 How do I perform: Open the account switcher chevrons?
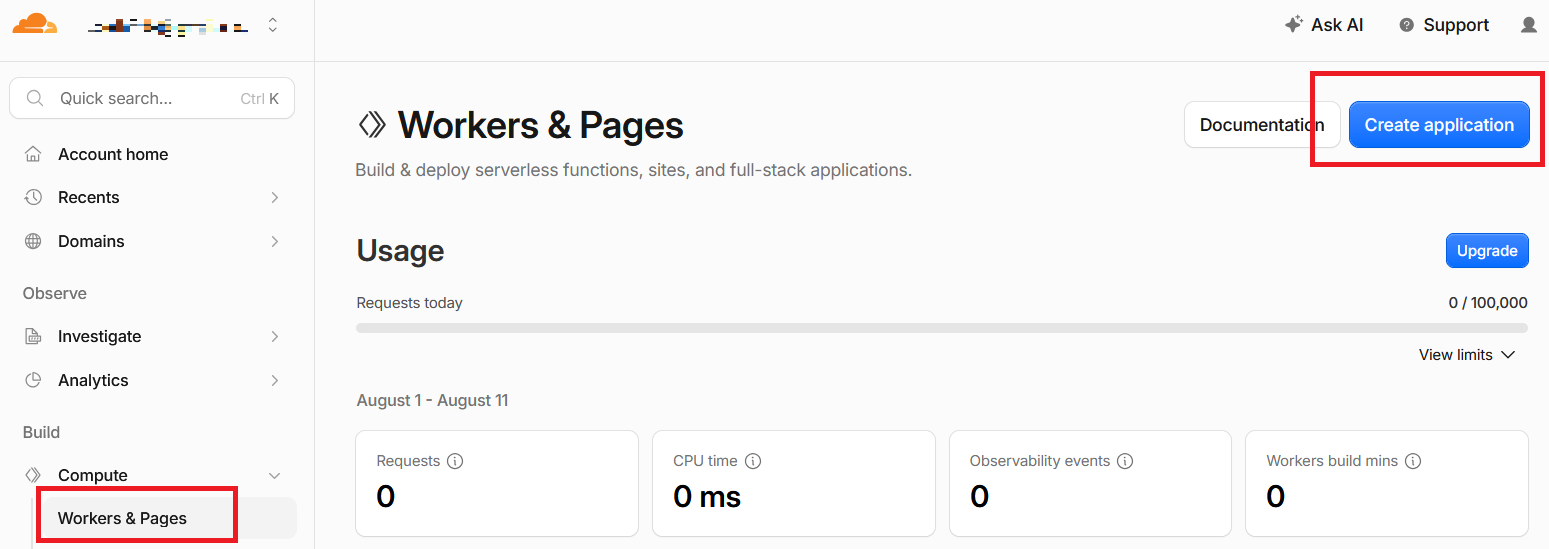[272, 25]
